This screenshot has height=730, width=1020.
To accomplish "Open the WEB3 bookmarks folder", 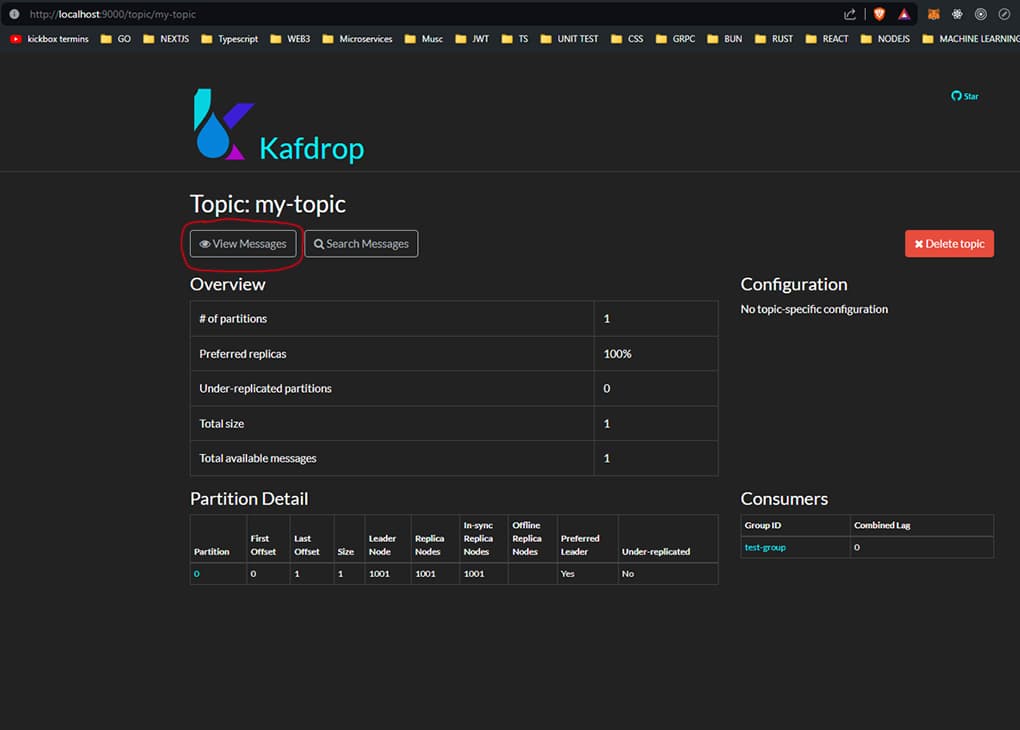I will pyautogui.click(x=290, y=39).
